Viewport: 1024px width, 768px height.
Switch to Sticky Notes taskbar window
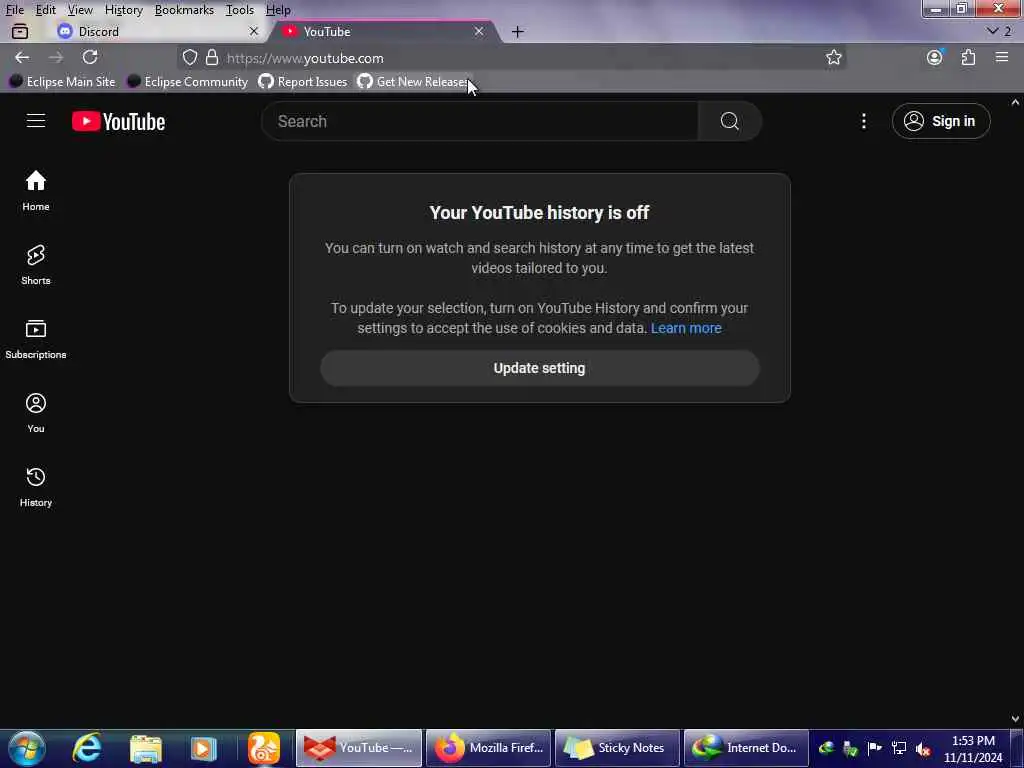617,748
